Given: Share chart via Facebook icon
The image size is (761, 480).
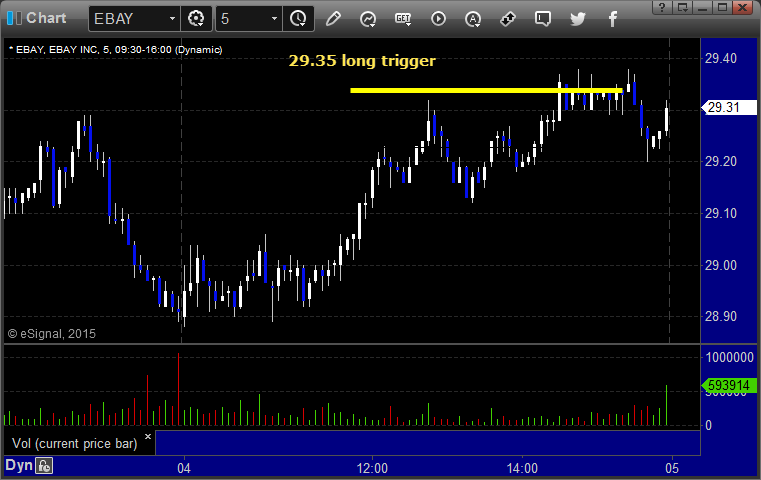Looking at the screenshot, I should click(612, 19).
